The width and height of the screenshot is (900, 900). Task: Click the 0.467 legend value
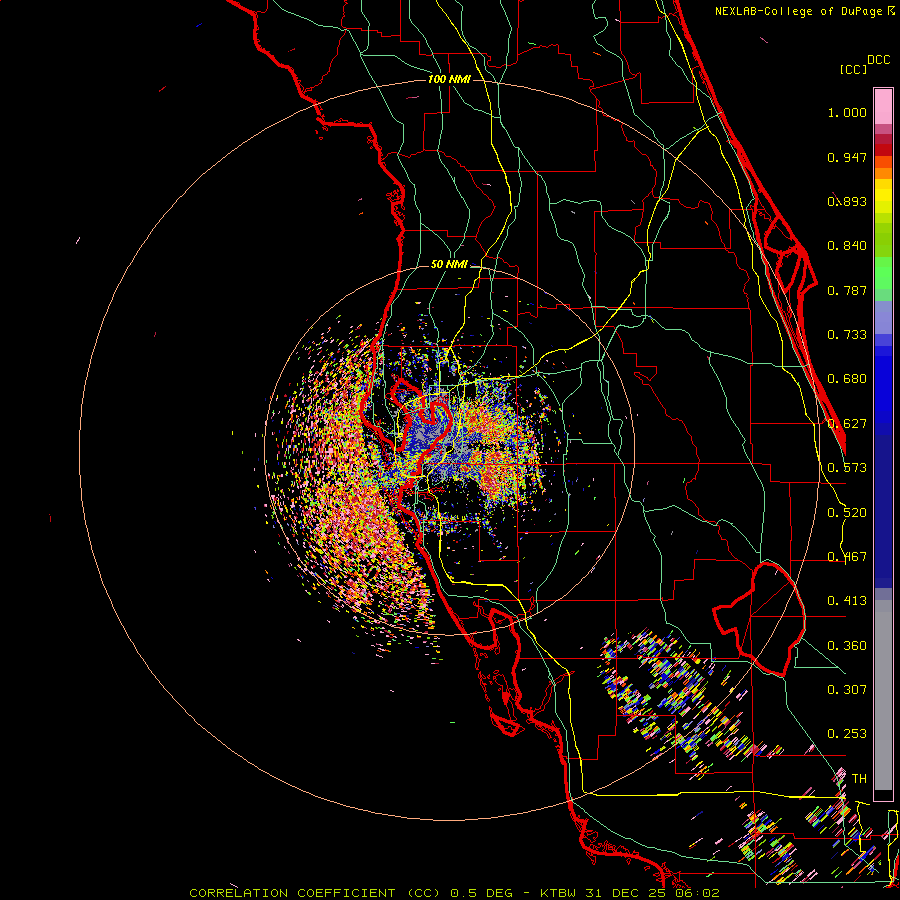tap(847, 557)
